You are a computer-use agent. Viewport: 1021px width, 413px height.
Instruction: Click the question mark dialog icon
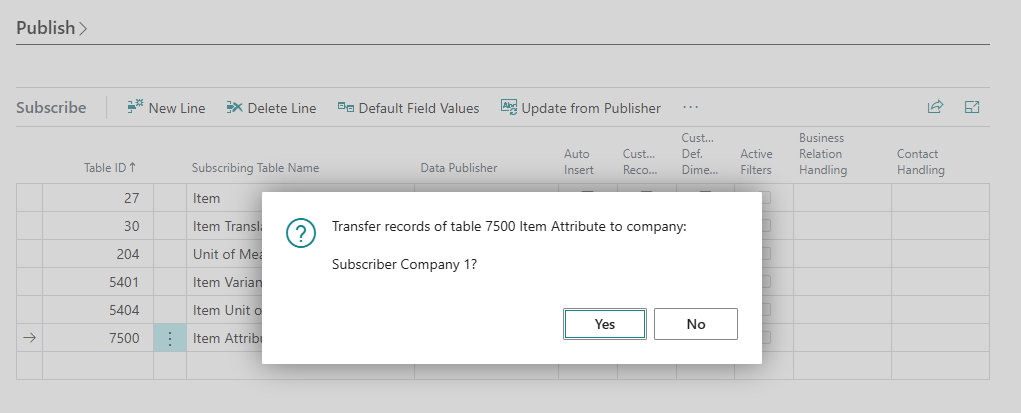click(301, 233)
